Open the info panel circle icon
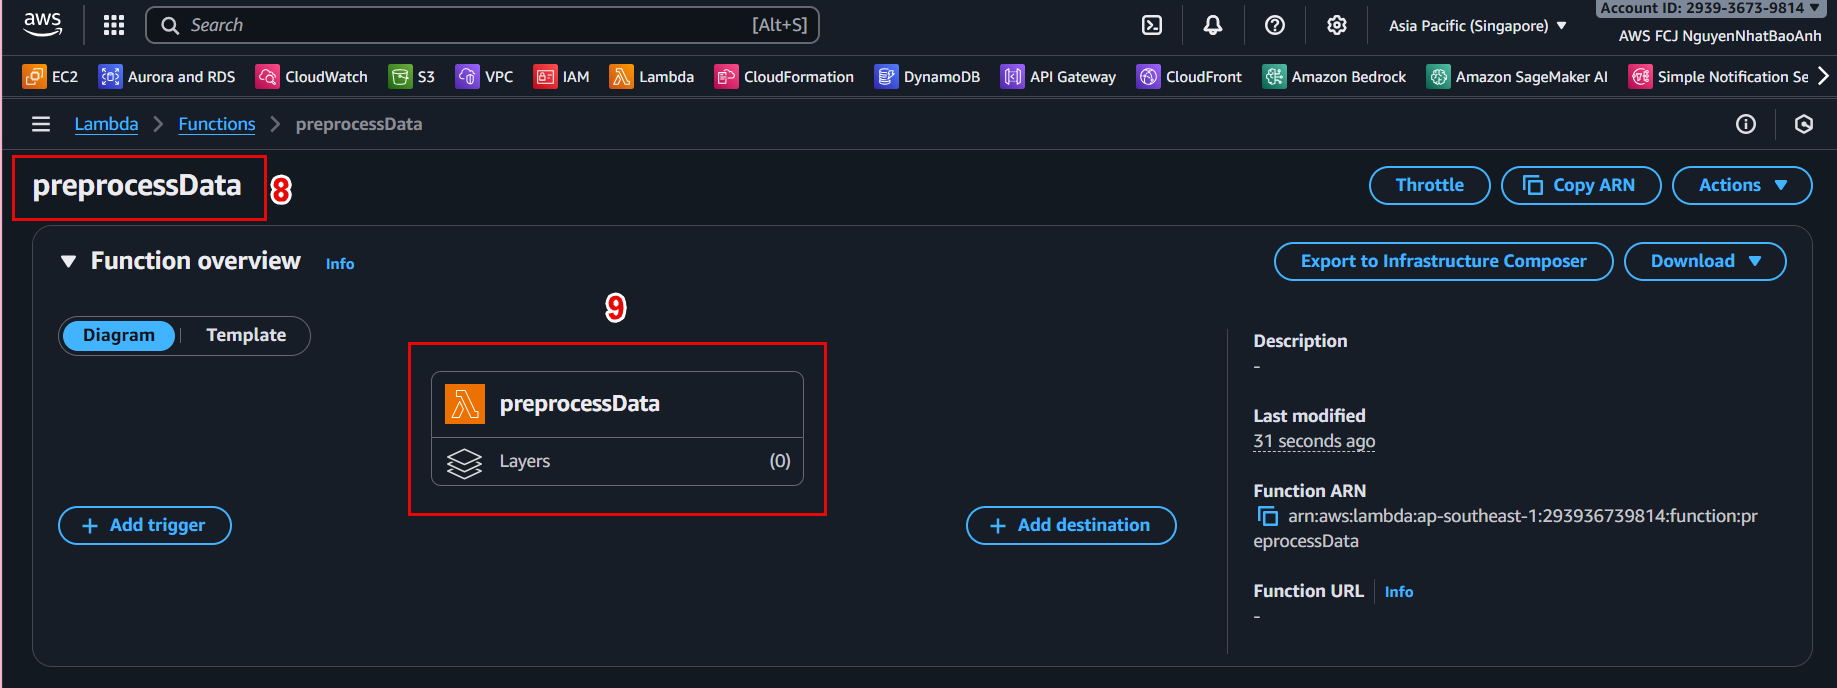 coord(1746,124)
